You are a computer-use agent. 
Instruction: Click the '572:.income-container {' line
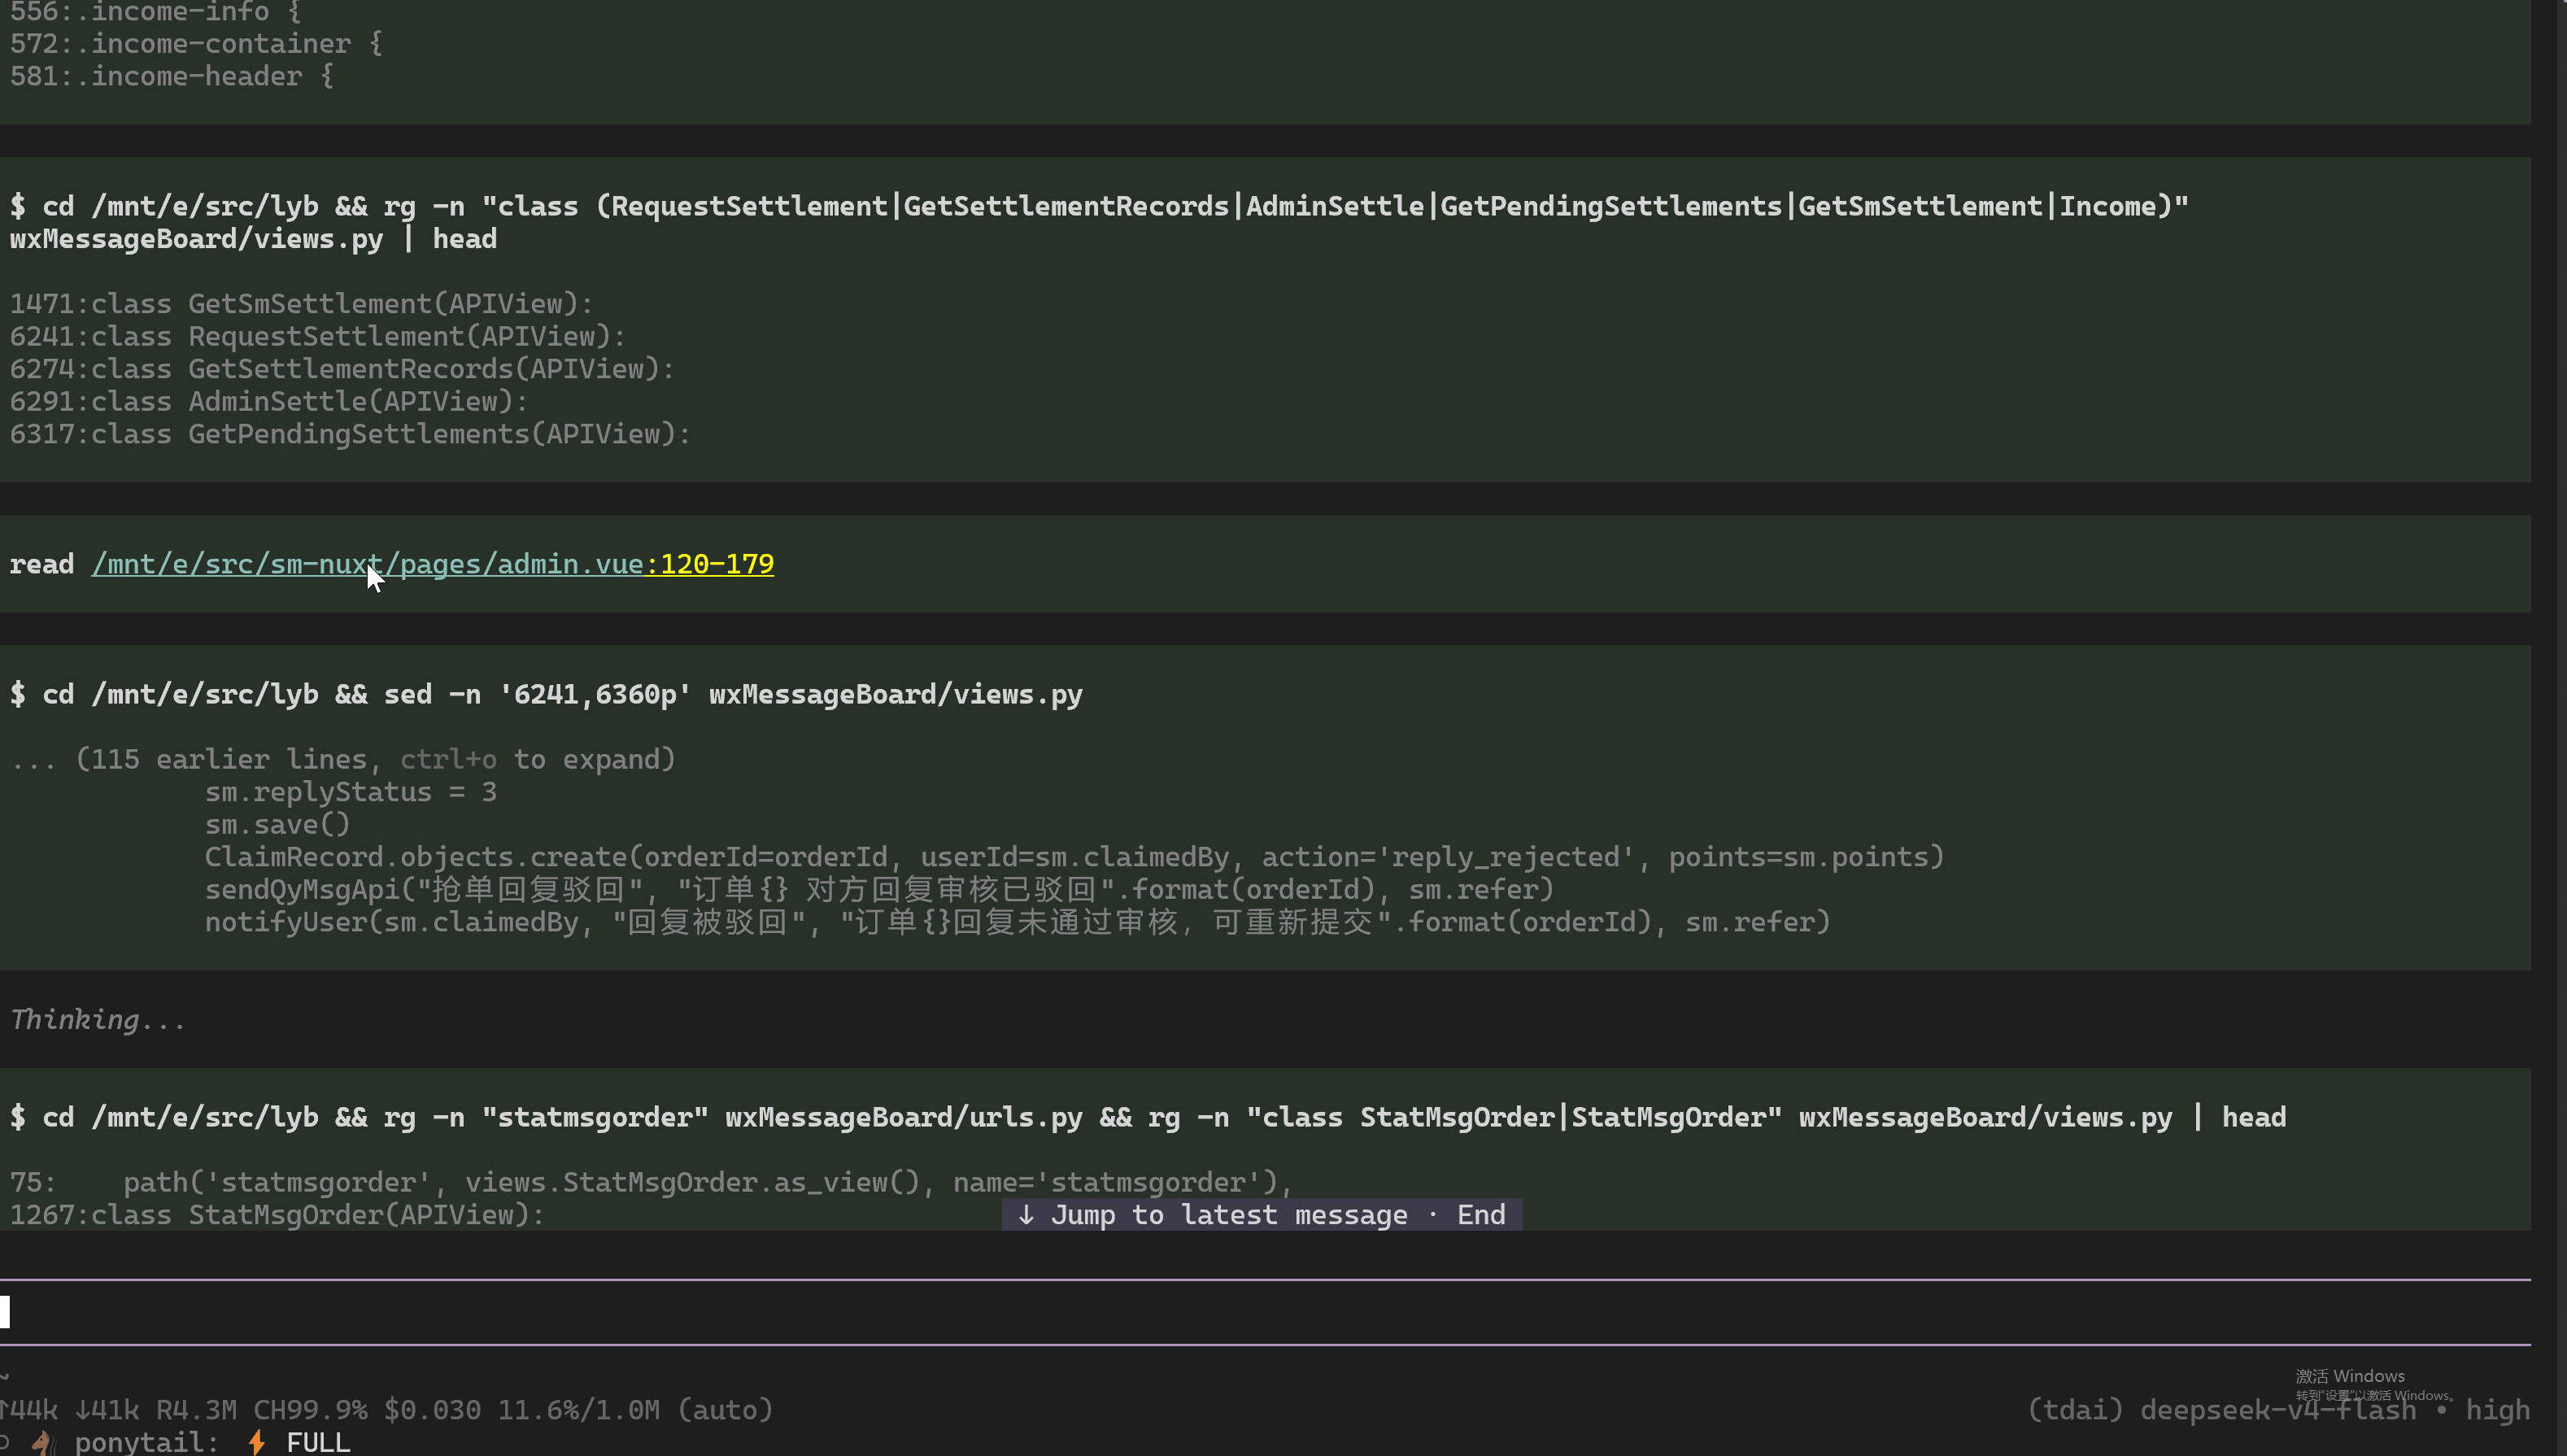coord(196,44)
